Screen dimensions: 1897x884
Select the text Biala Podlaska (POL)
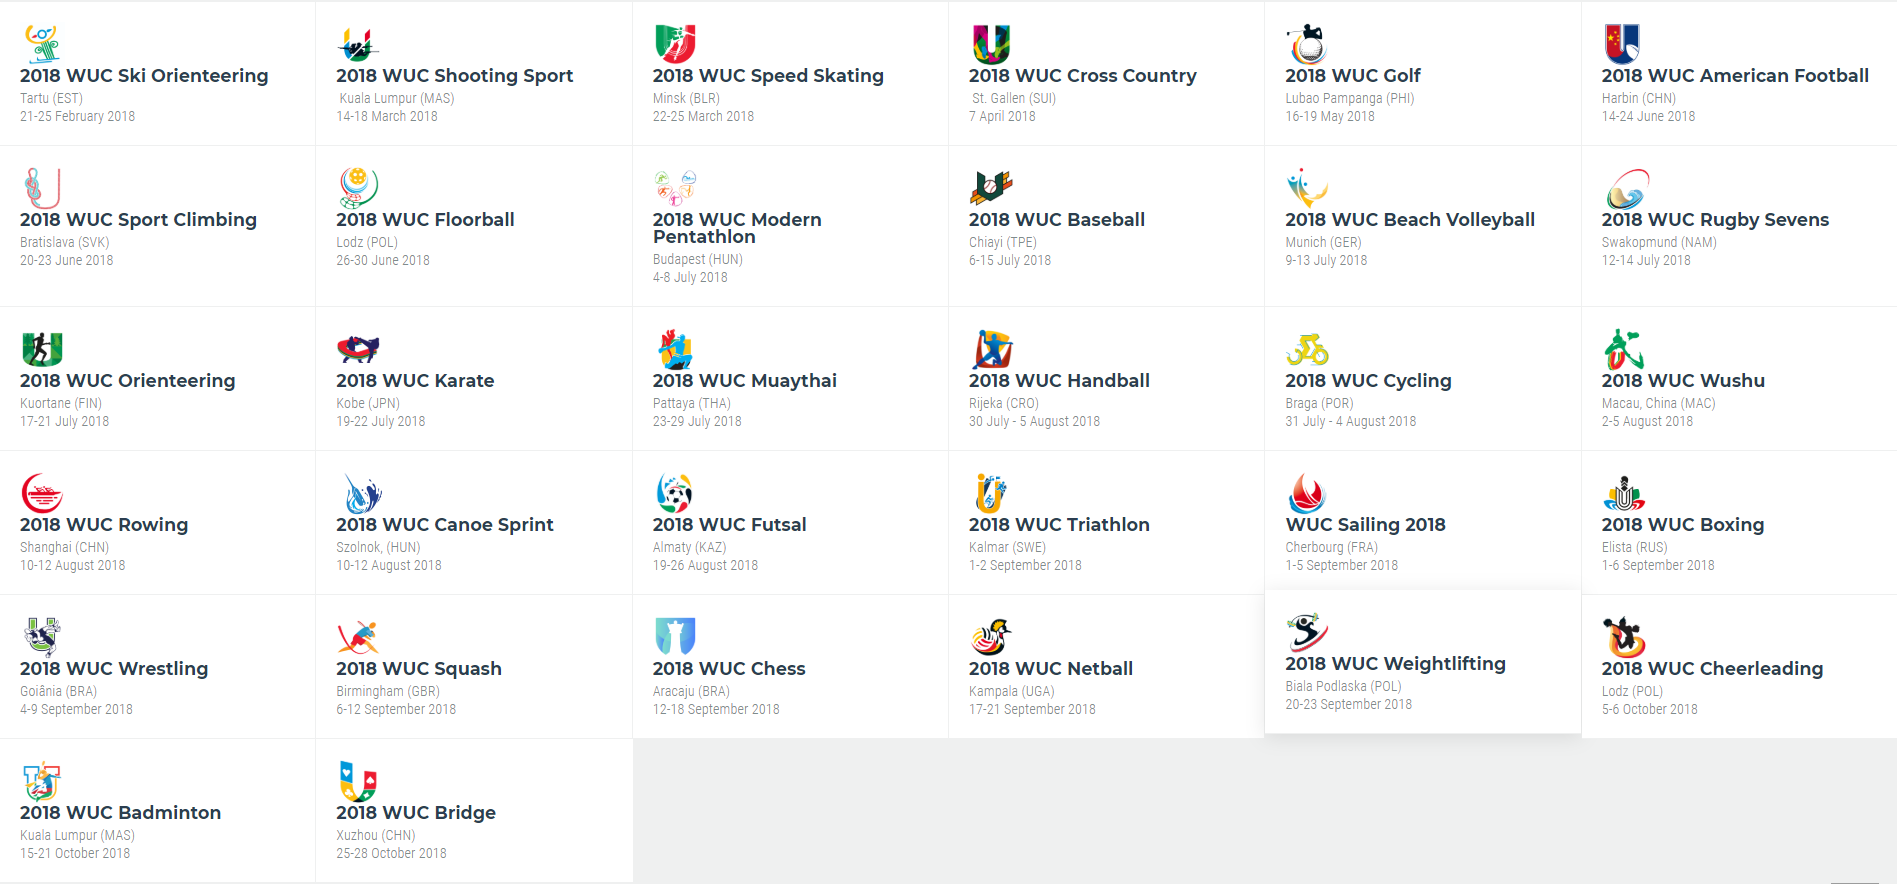coord(1343,686)
